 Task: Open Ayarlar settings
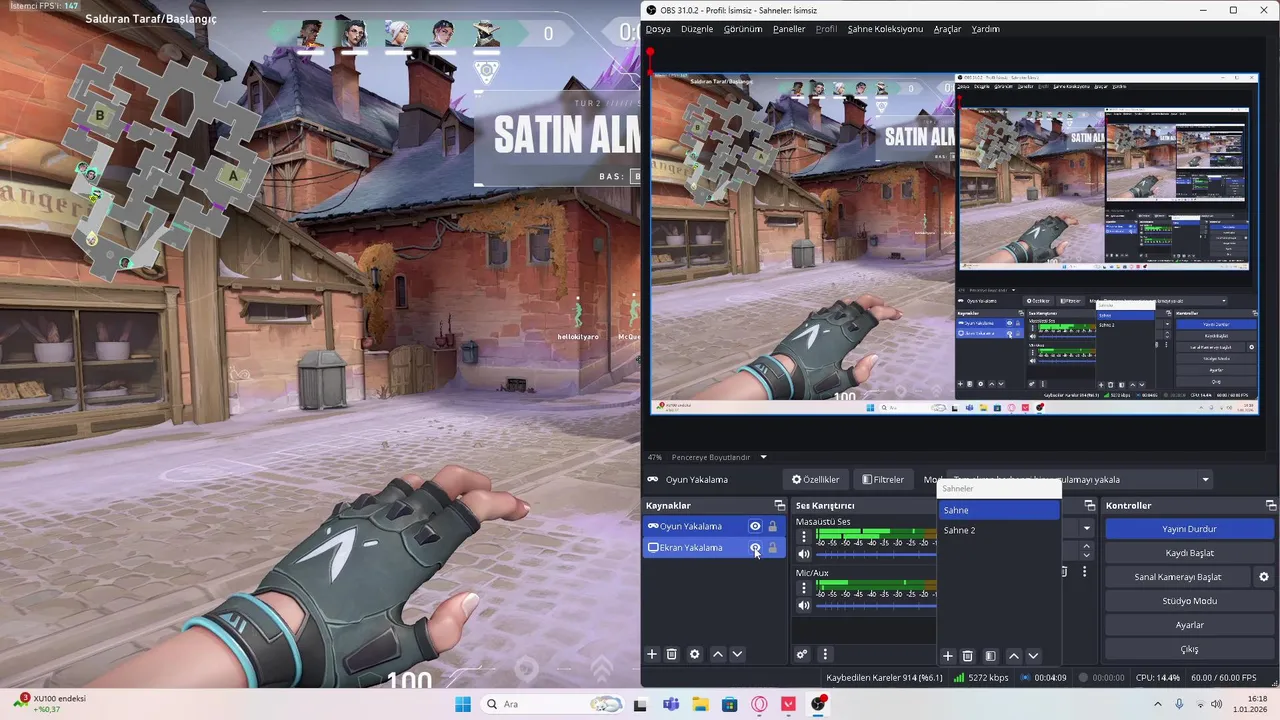[x=1189, y=625]
